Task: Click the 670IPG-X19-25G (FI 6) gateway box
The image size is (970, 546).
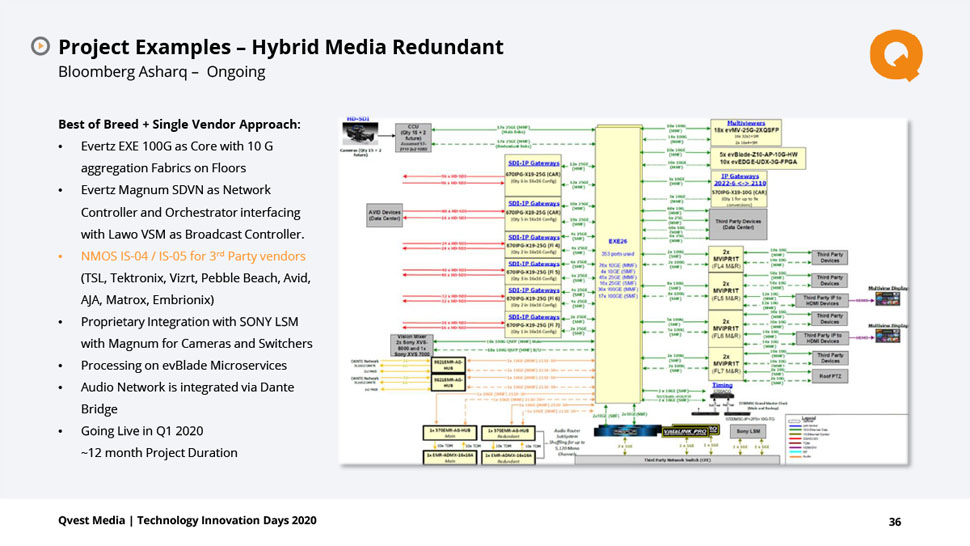Action: pos(533,297)
